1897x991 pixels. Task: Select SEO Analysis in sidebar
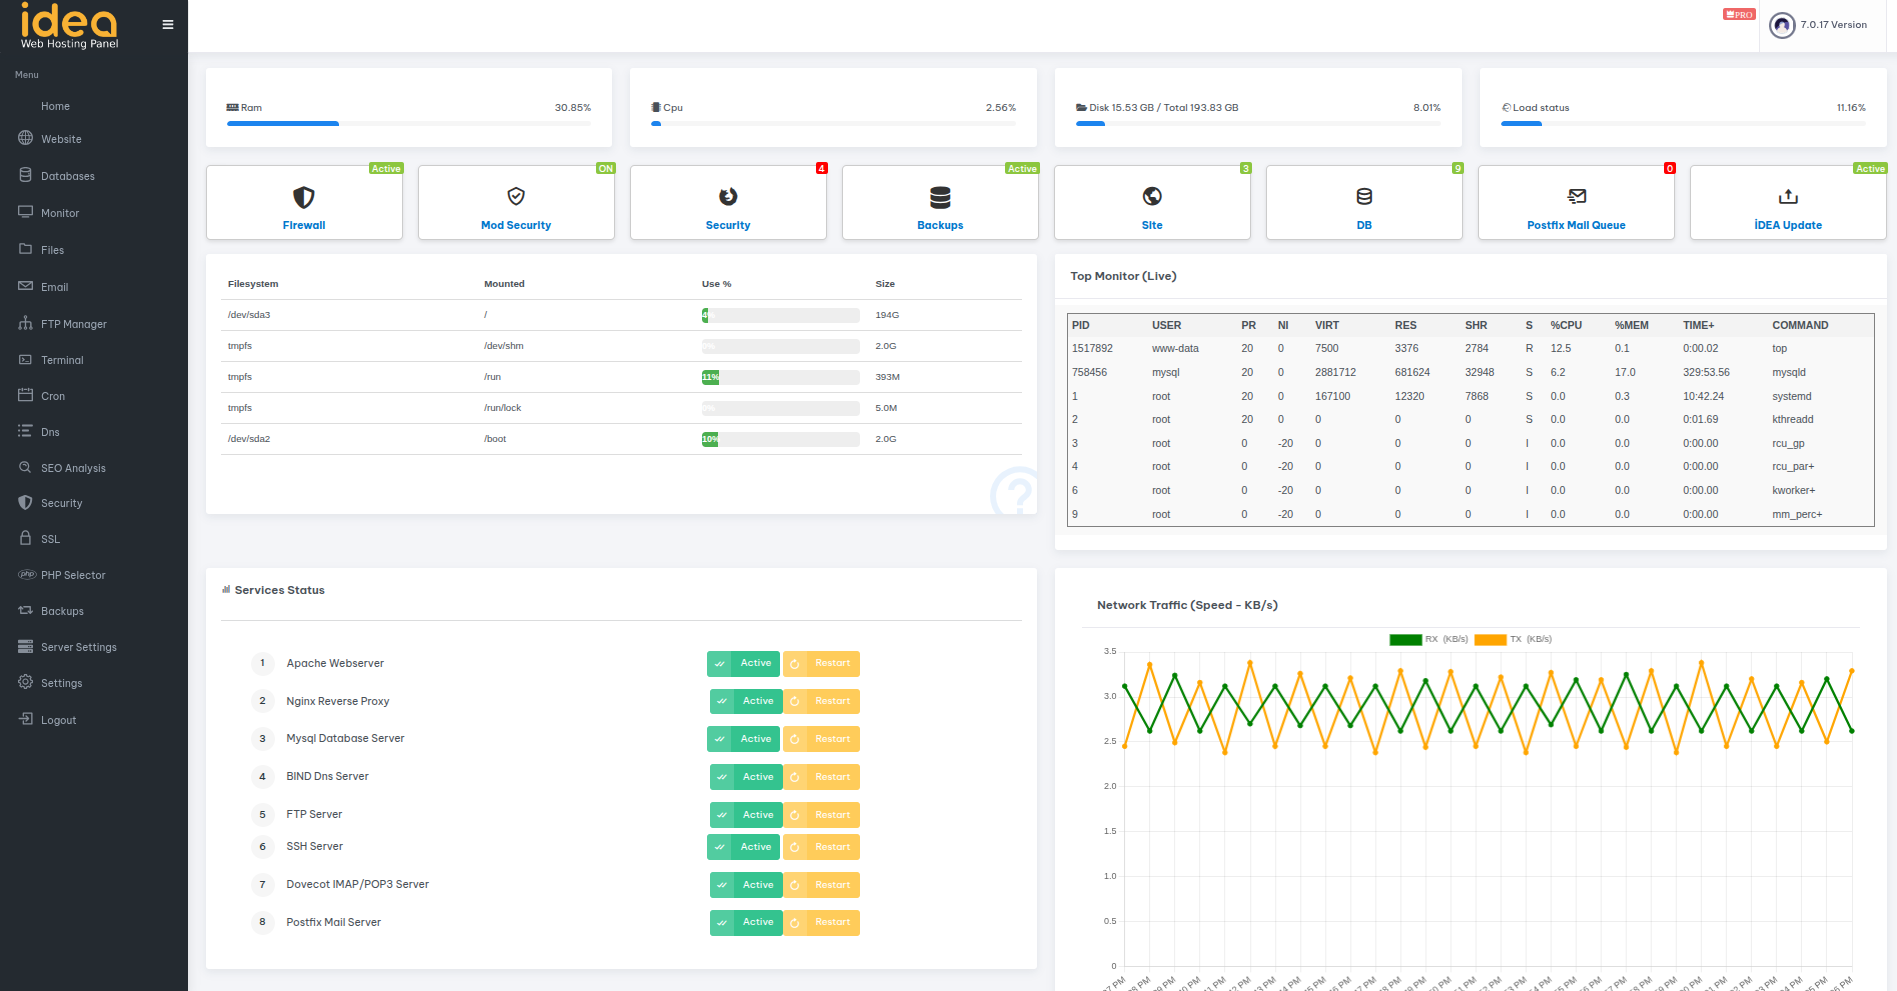tap(73, 469)
